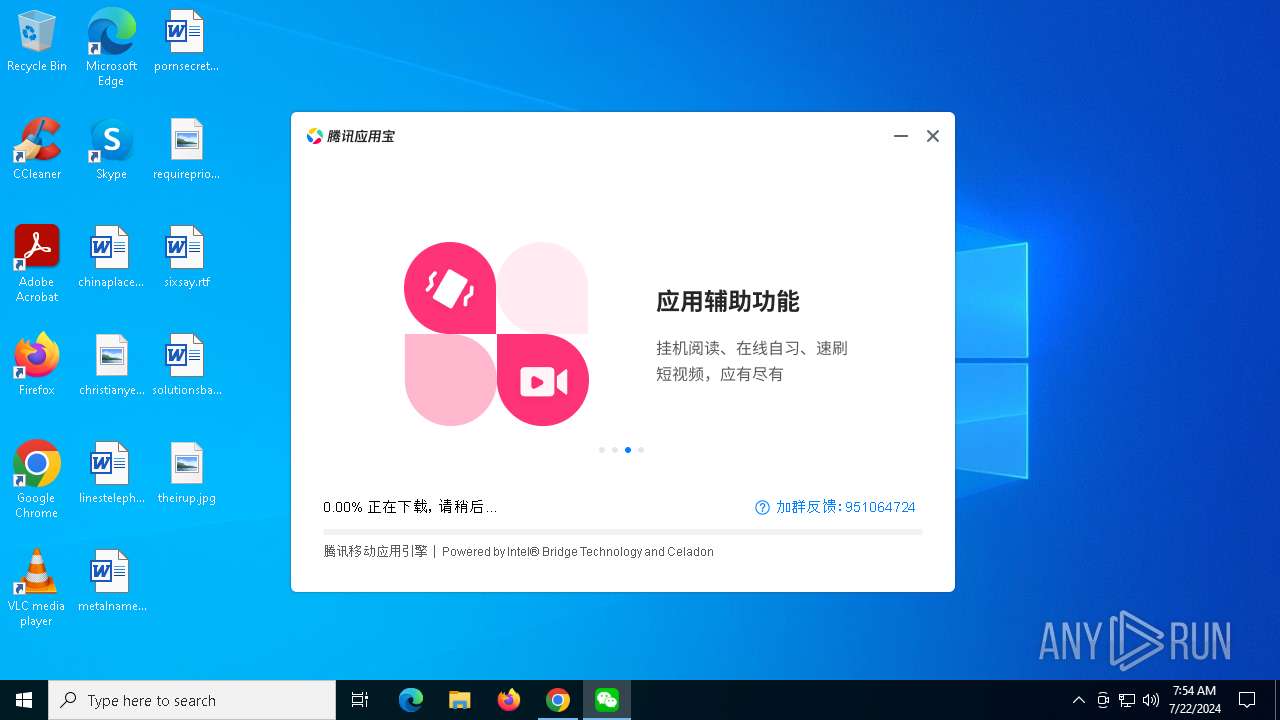Select the christianye image file
Viewport: 1280px width, 720px height.
(111, 366)
